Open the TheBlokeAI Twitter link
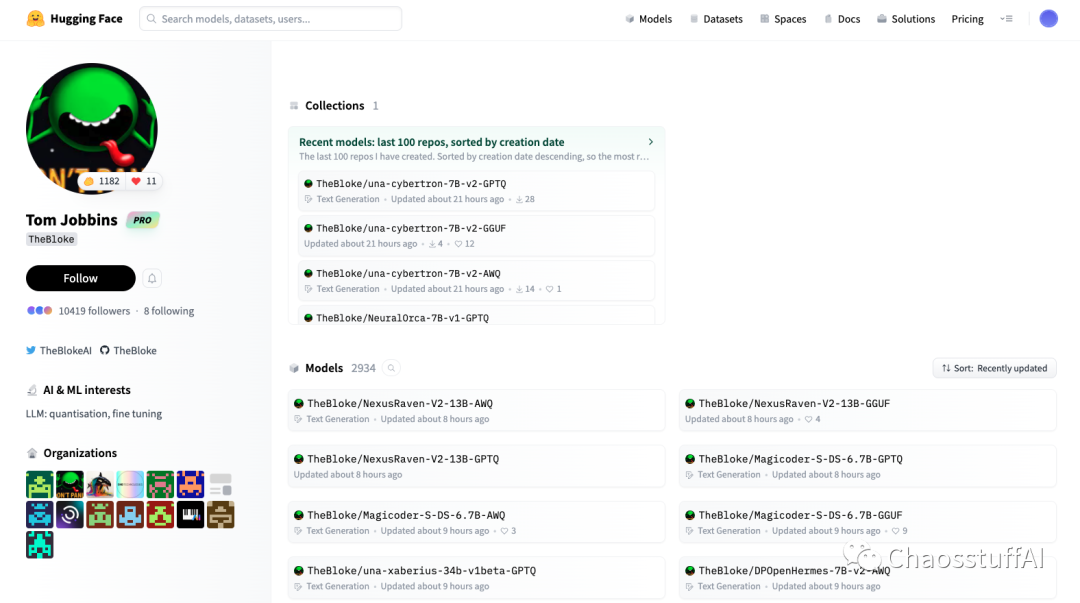The image size is (1080, 603). tap(59, 350)
